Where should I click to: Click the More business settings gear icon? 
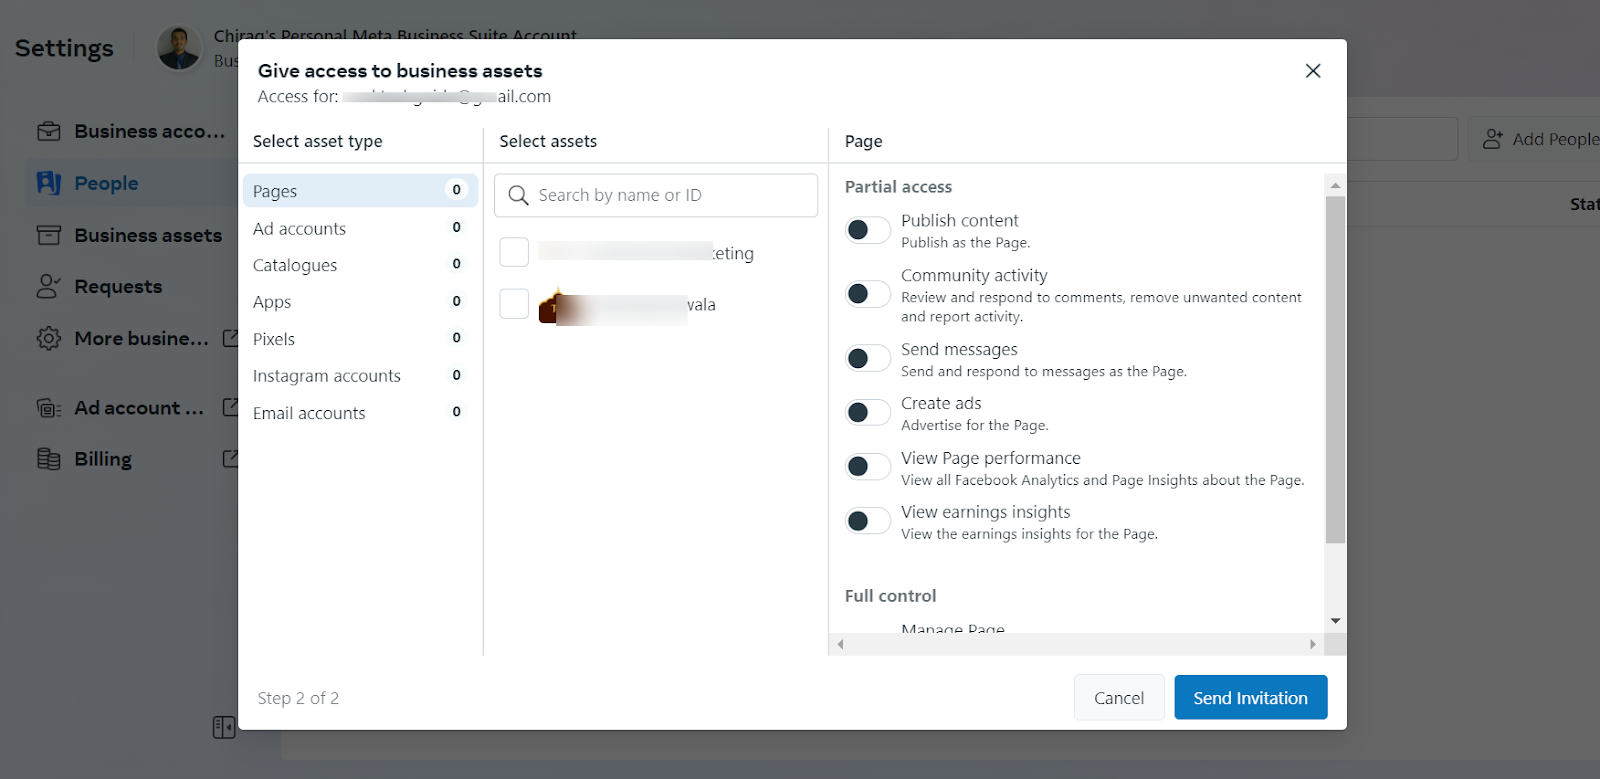49,339
